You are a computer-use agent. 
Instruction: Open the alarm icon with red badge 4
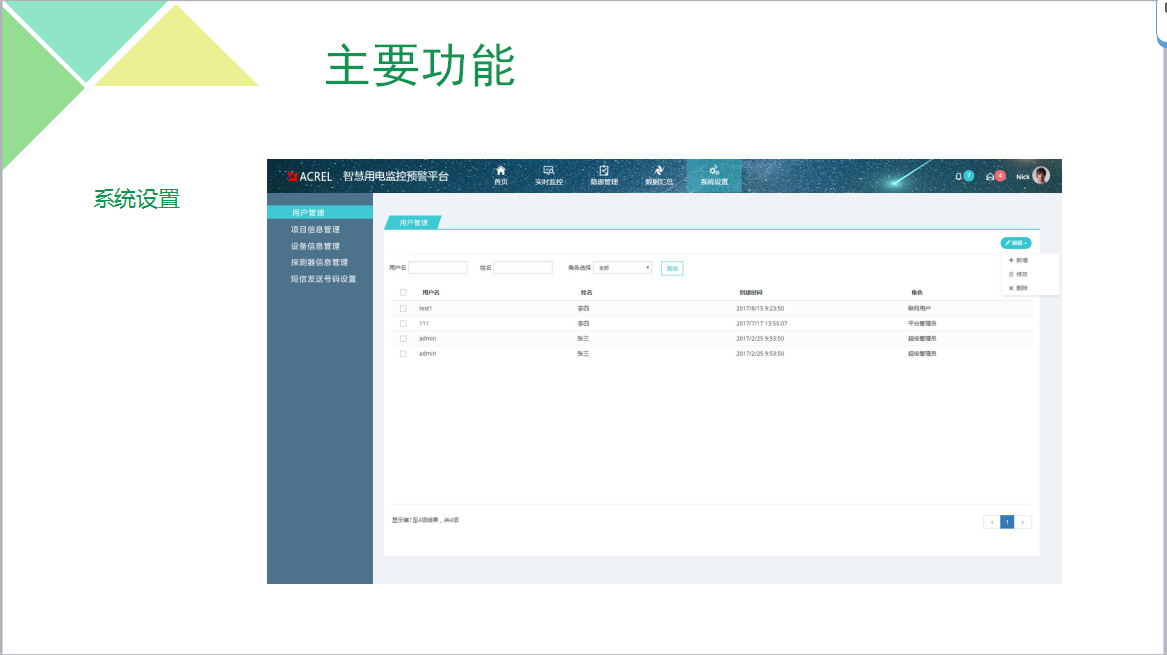[991, 176]
